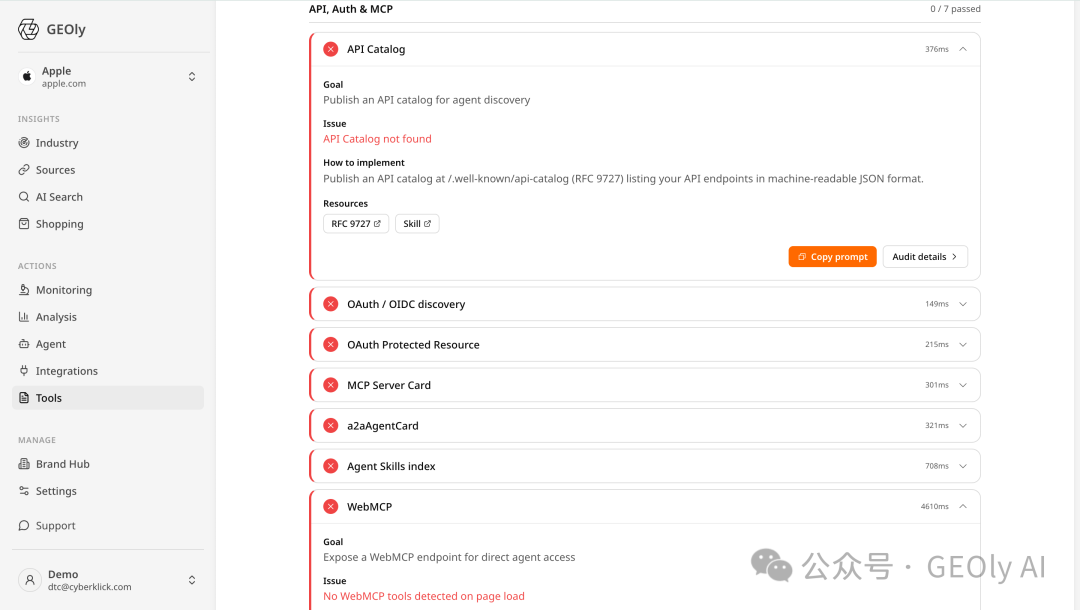Select Tools in the sidebar
This screenshot has width=1080, height=610.
pos(108,398)
